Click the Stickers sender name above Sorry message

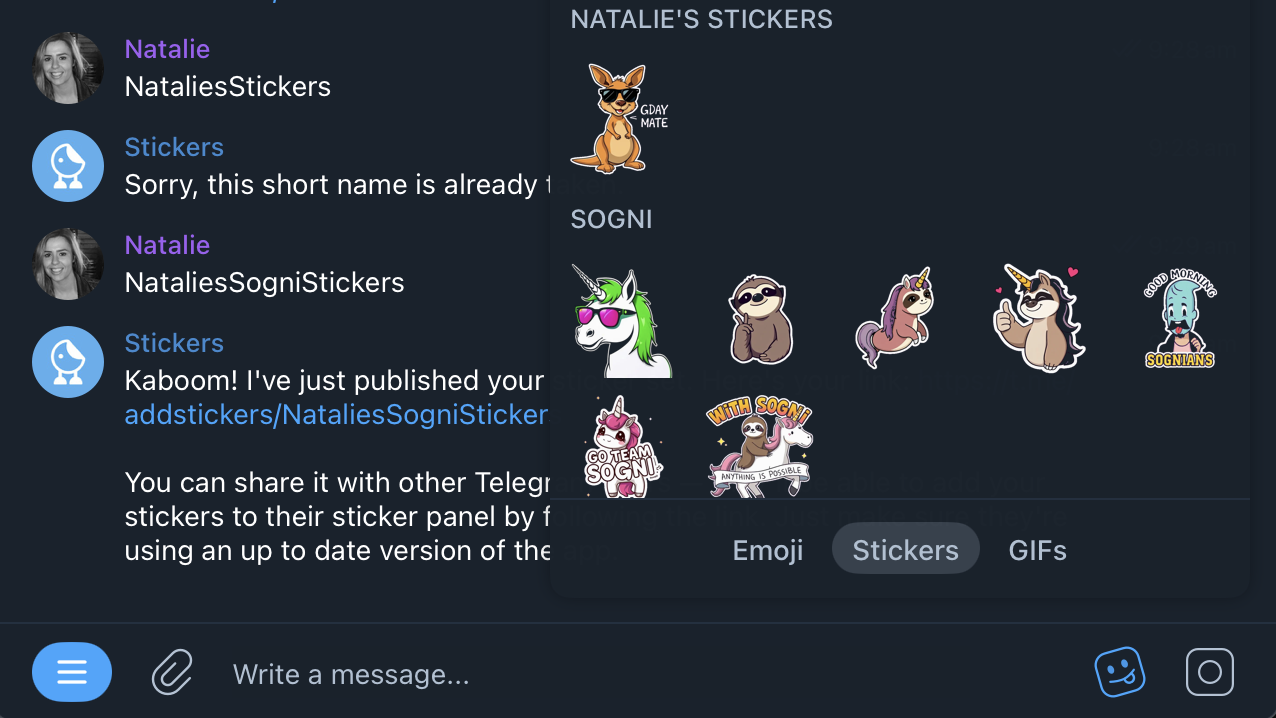(x=174, y=147)
